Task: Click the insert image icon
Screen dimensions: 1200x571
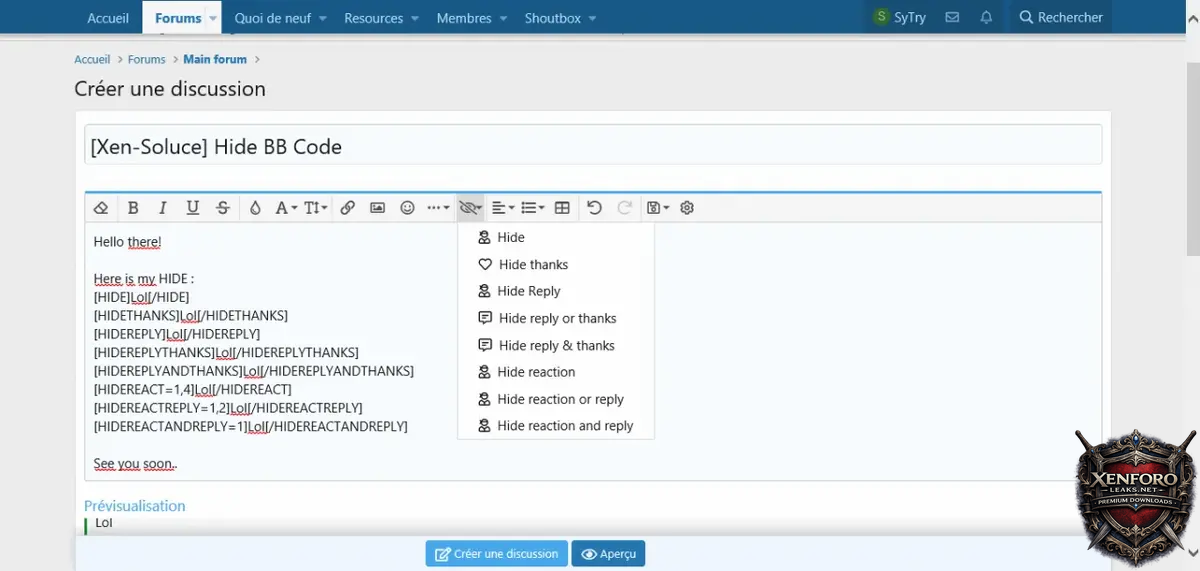Action: pos(377,208)
